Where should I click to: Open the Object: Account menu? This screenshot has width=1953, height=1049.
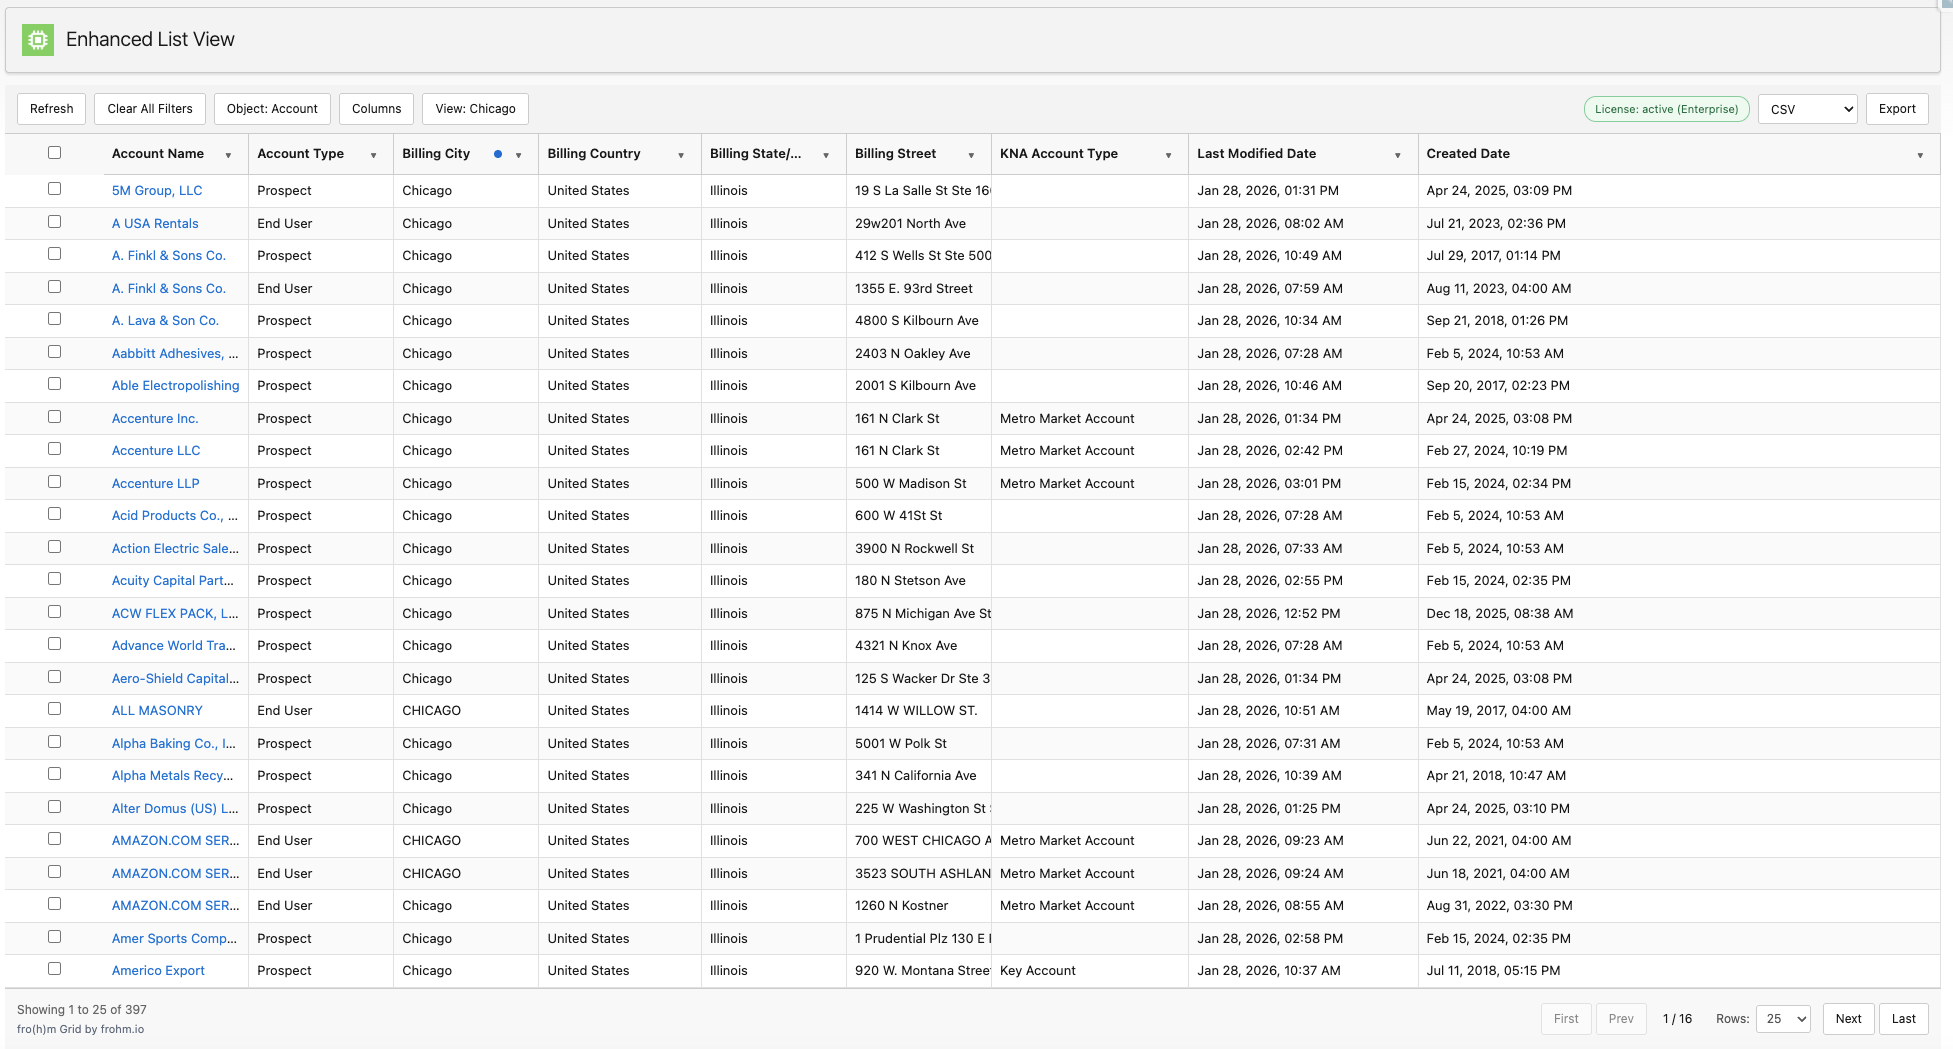pyautogui.click(x=272, y=109)
